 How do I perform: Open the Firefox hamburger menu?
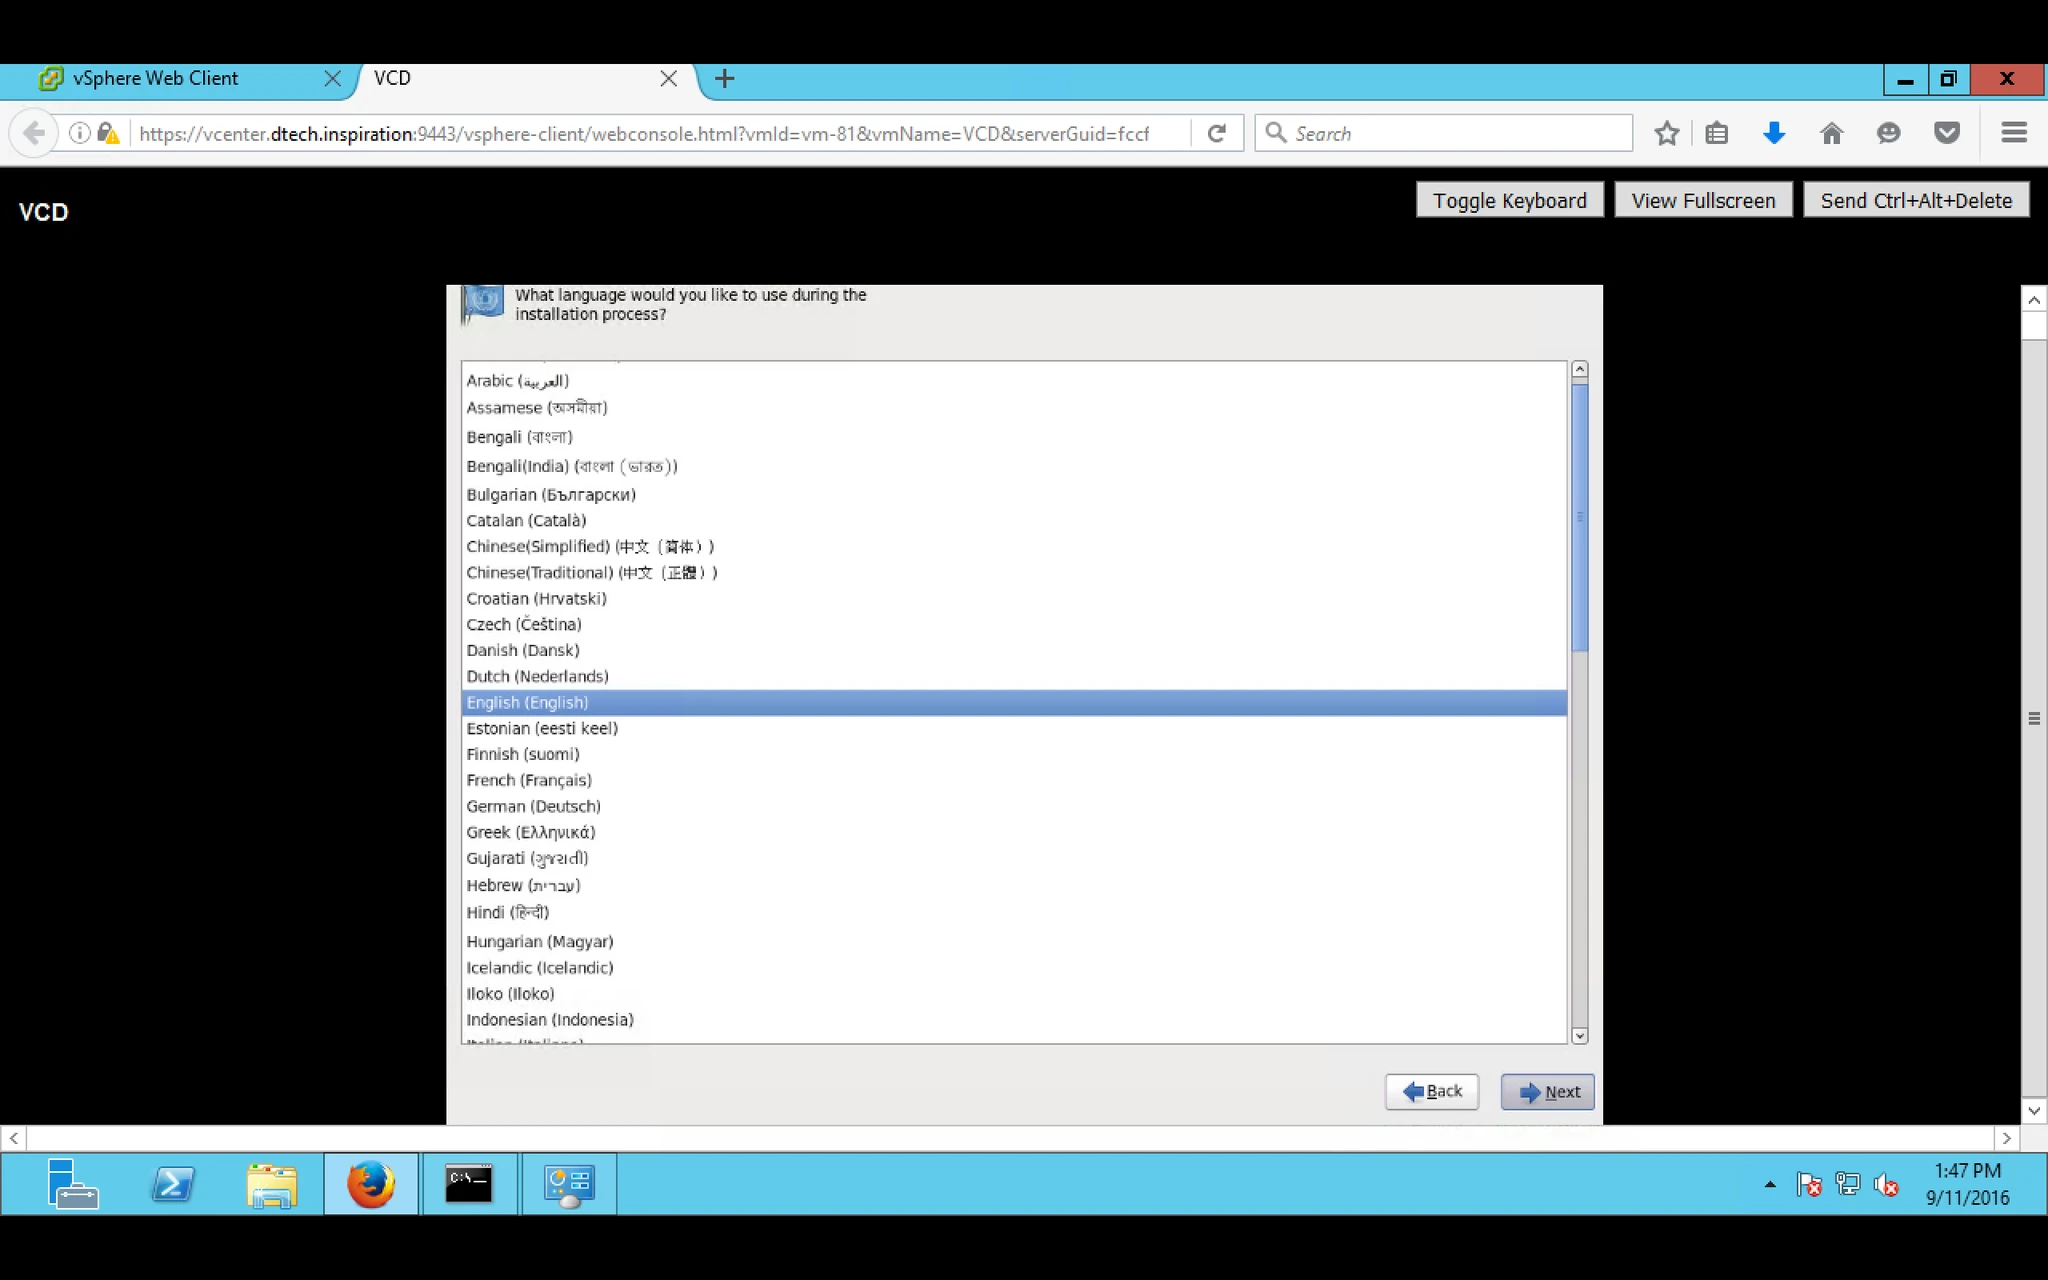[2014, 133]
